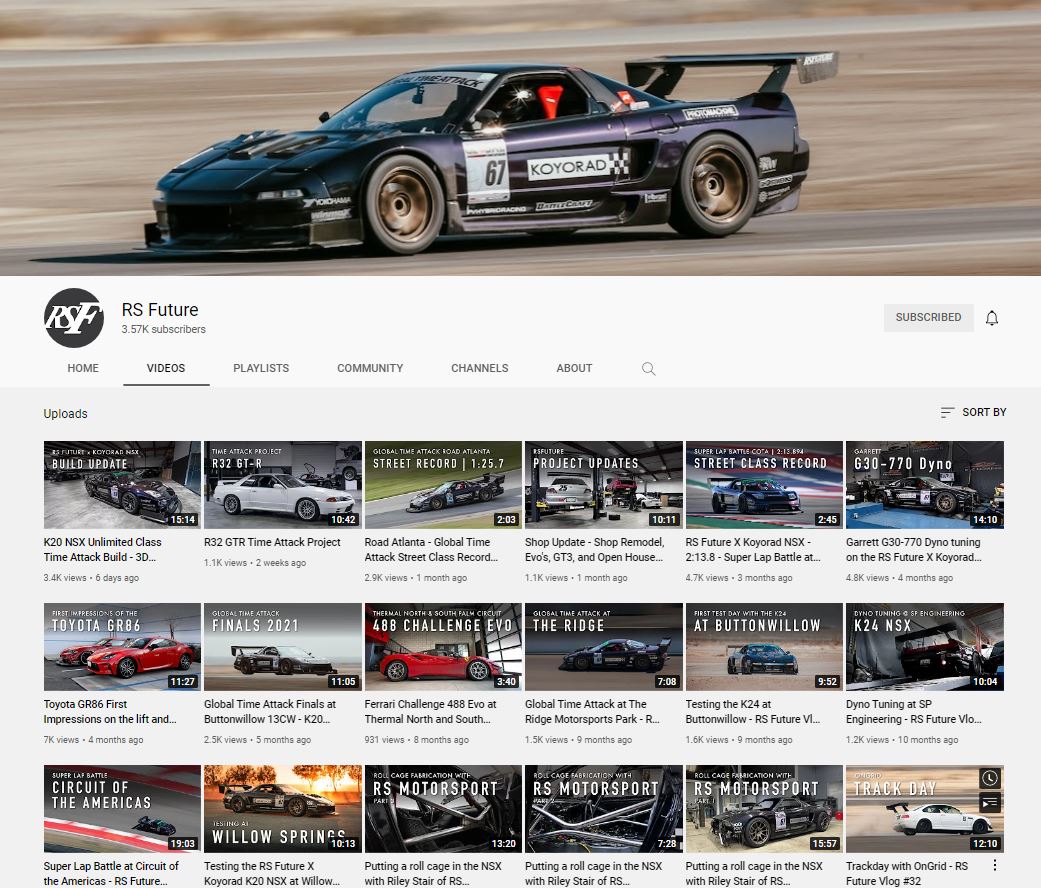The height and width of the screenshot is (888, 1041).
Task: View the About tab
Action: point(574,368)
